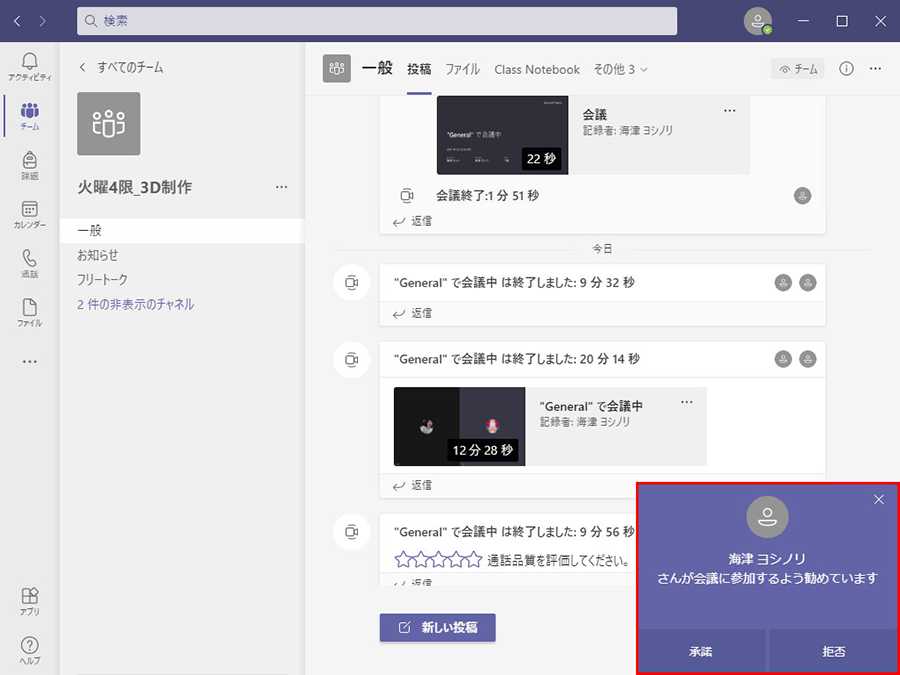Image resolution: width=900 pixels, height=675 pixels.
Task: Close the meeting invite popup
Action: [879, 500]
